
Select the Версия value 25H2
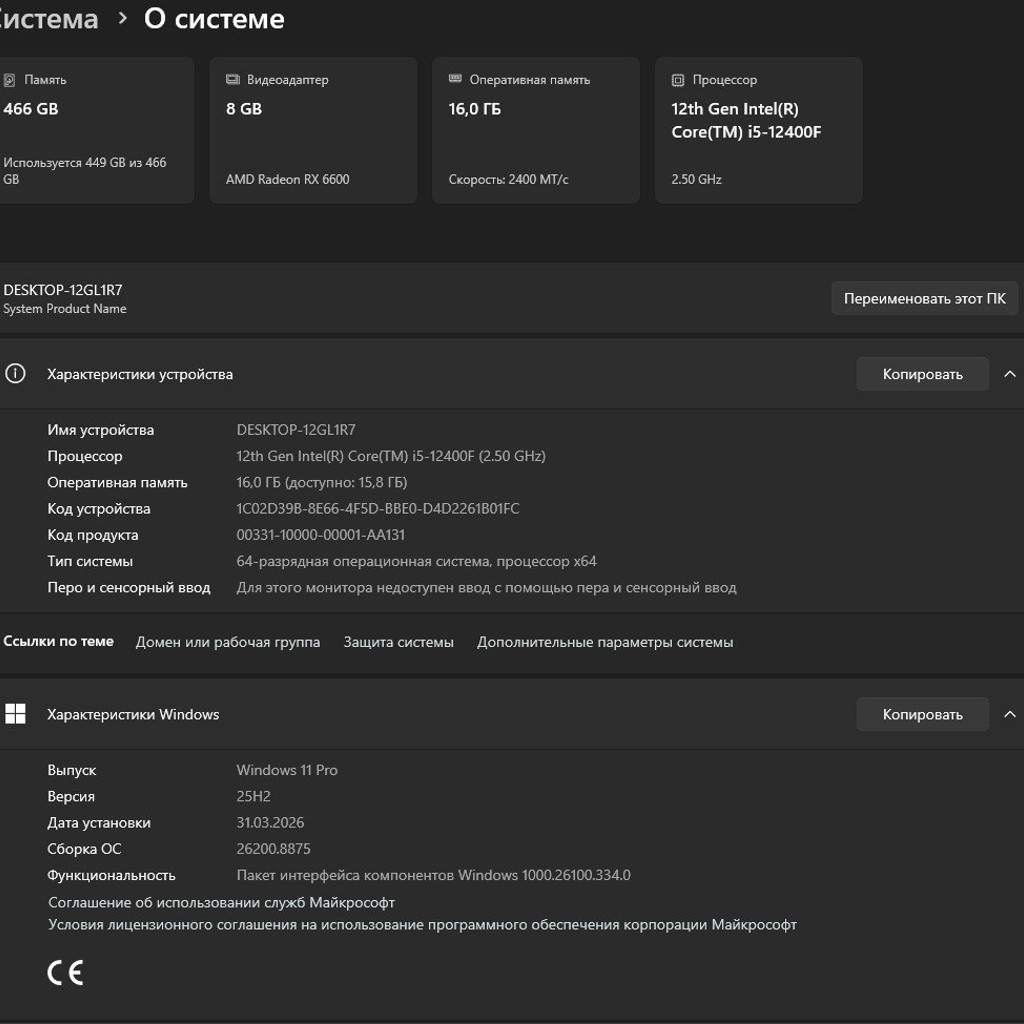(253, 796)
